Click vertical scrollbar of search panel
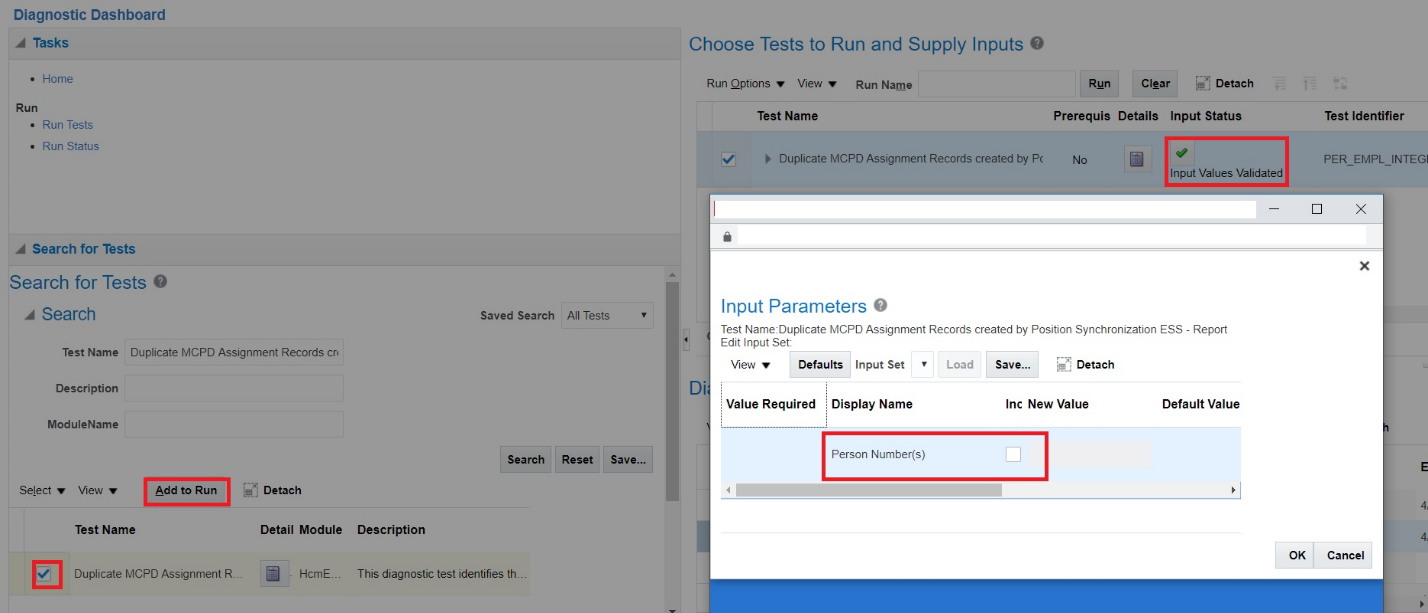Viewport: 1428px width, 613px height. (x=672, y=392)
